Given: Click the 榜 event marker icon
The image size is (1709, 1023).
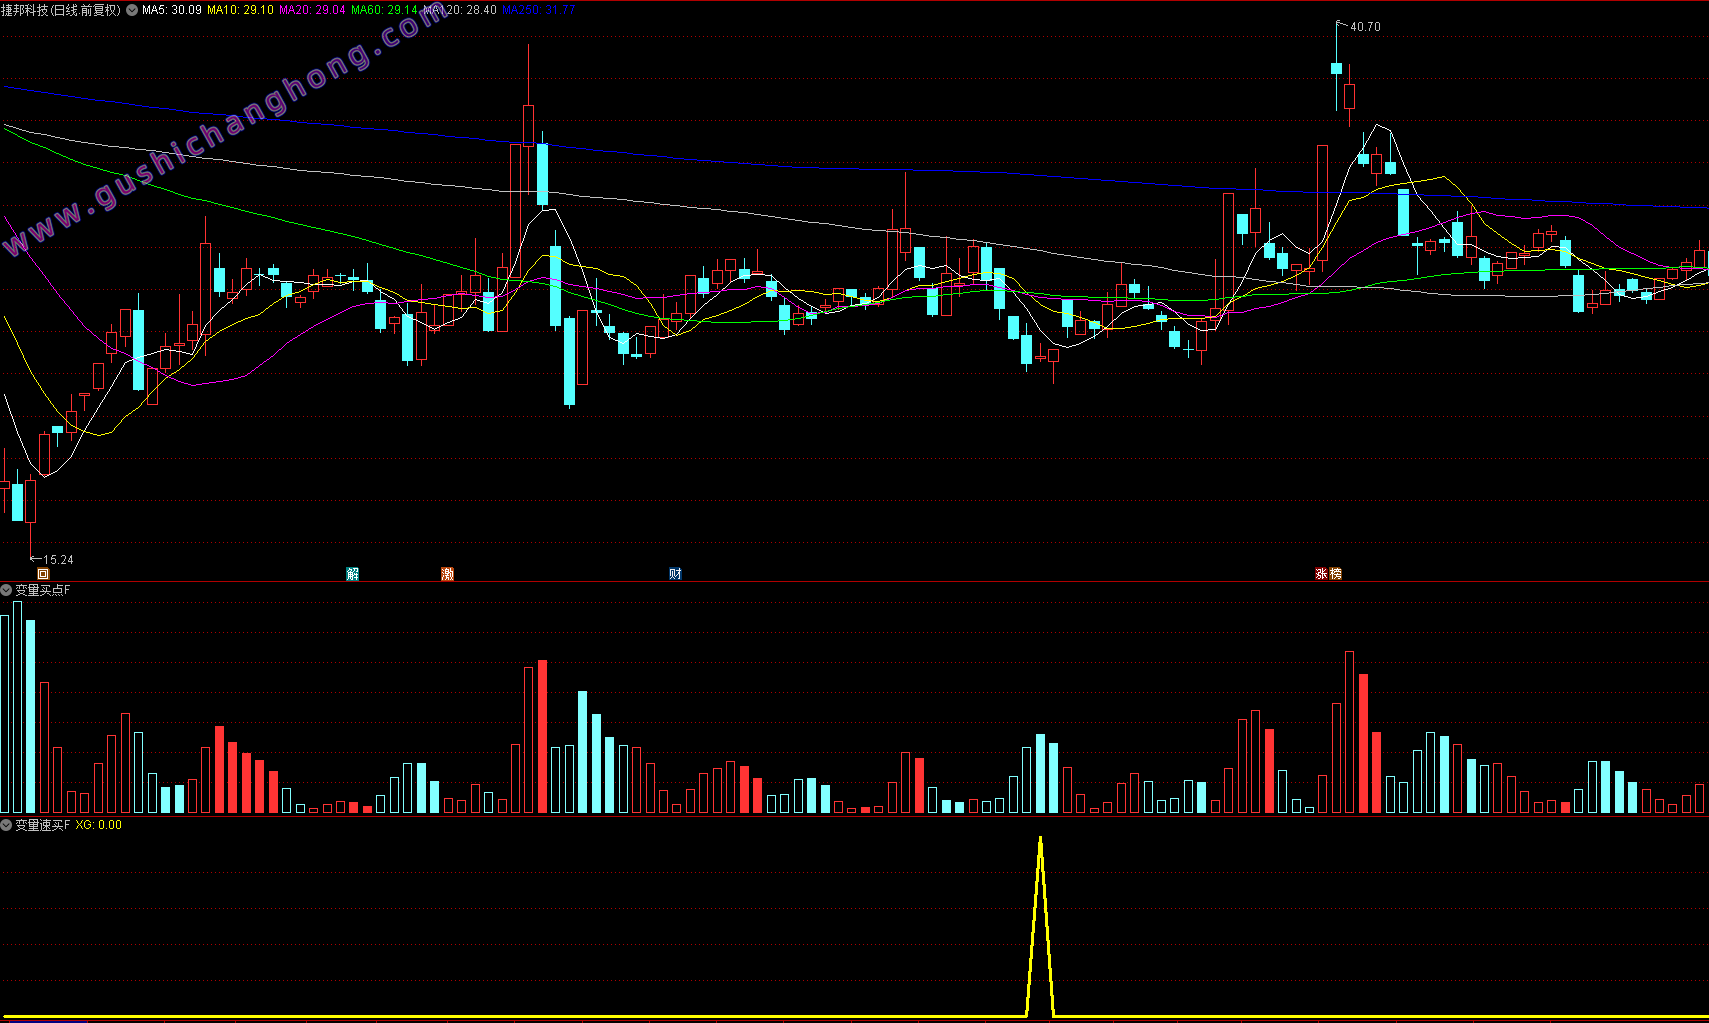Looking at the screenshot, I should [1335, 574].
